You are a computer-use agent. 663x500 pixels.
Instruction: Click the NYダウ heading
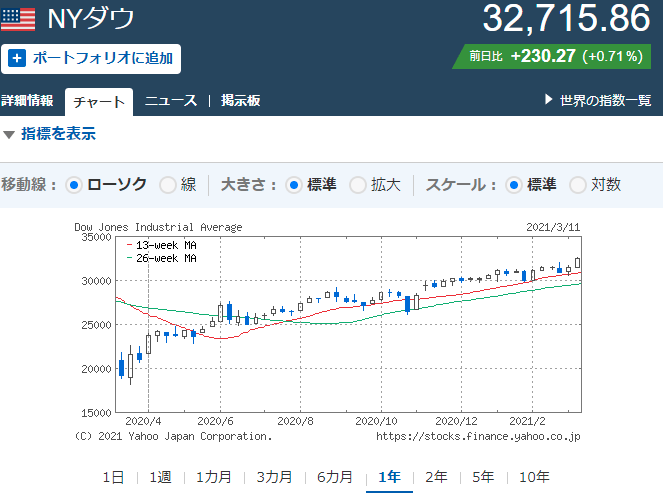tap(90, 19)
